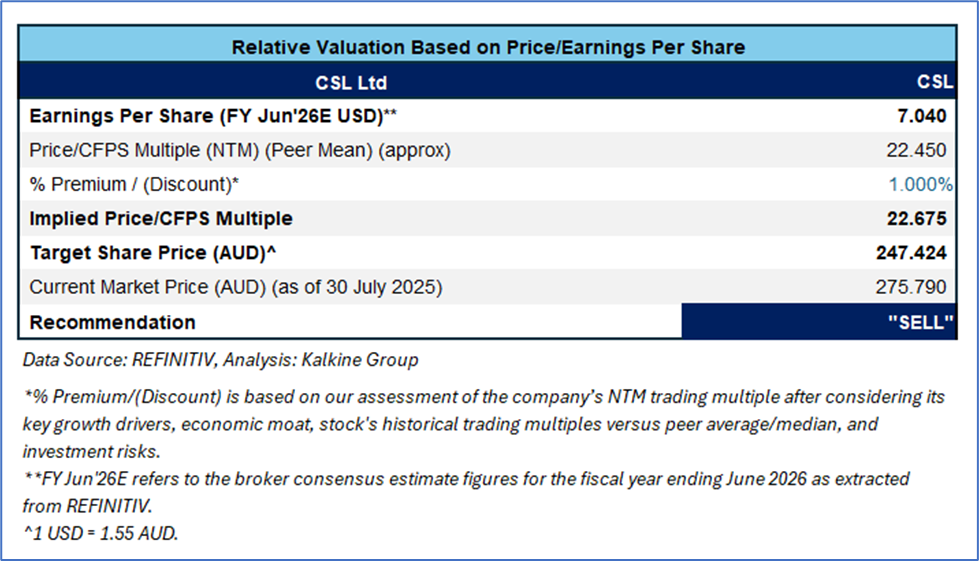Select the Current Market Price (AUD) label
Viewport: 979px width, 561px height.
[x=235, y=288]
